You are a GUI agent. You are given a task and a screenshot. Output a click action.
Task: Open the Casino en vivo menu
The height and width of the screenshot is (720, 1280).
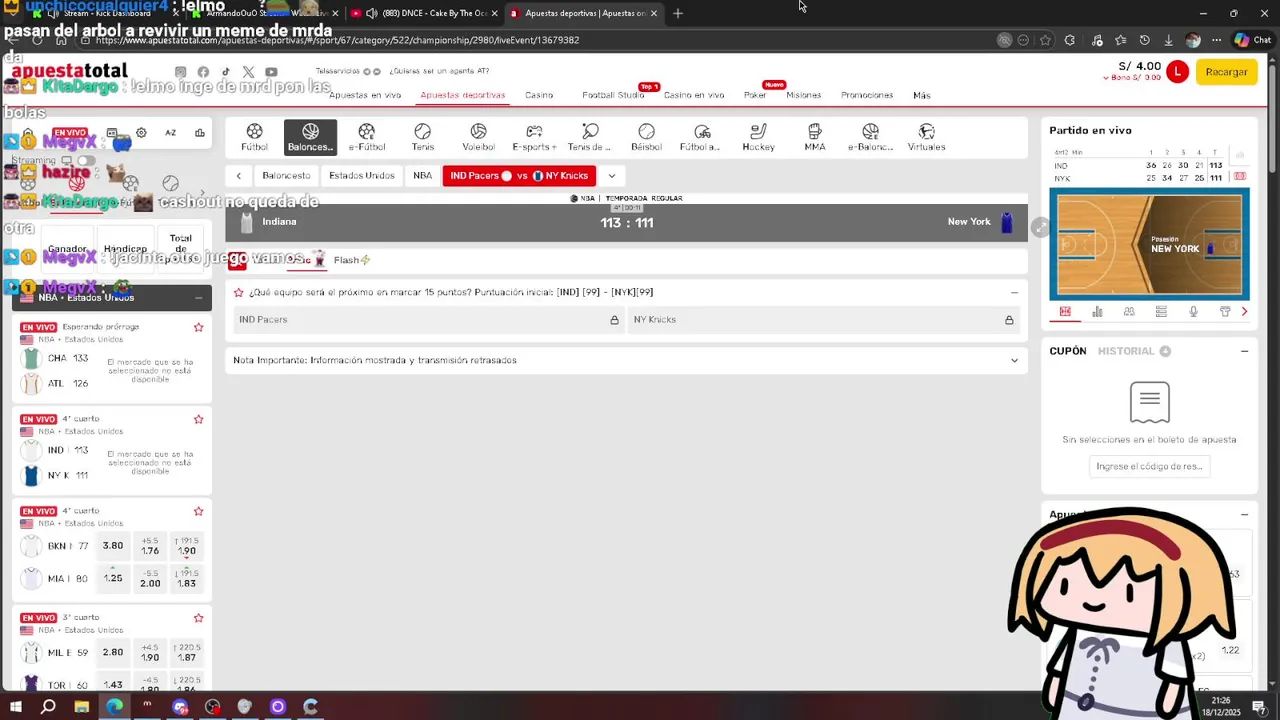(694, 95)
